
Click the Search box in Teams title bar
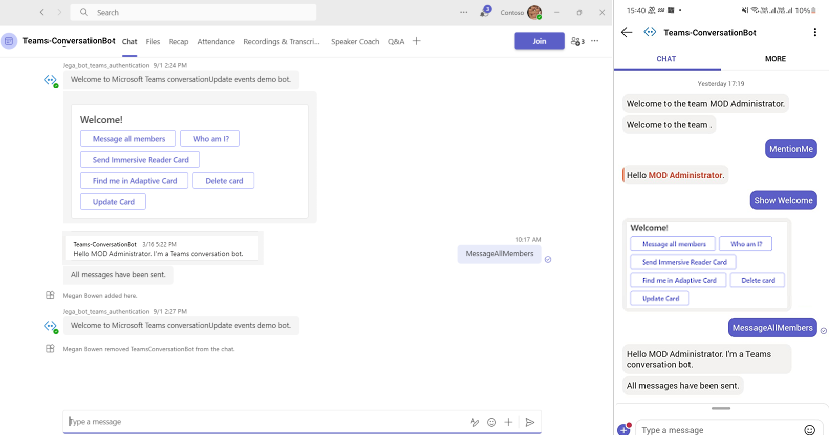click(193, 12)
